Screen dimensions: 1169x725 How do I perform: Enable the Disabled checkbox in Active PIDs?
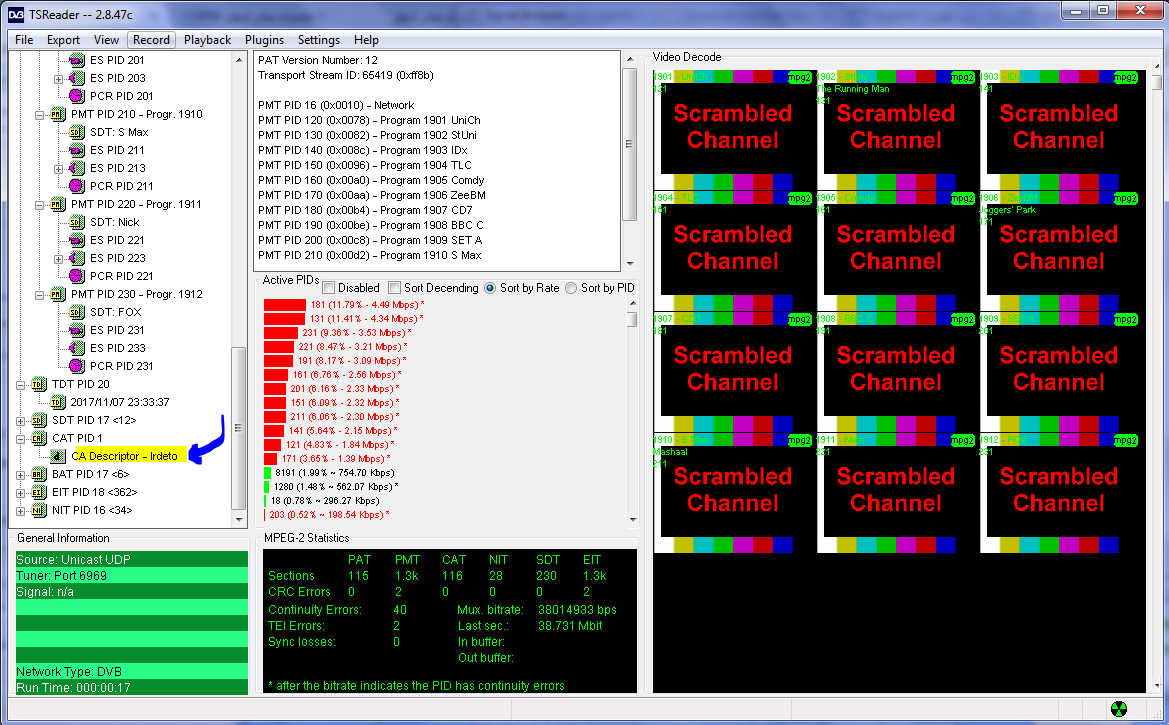pos(329,288)
